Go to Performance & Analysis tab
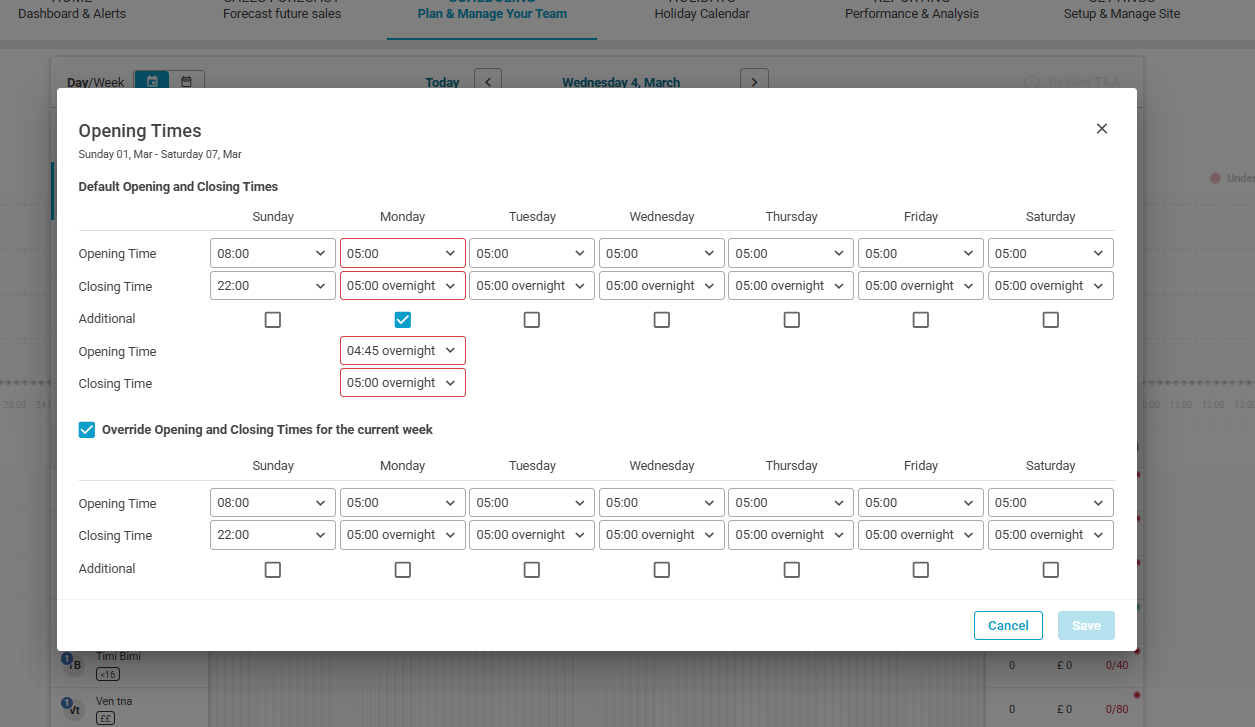 click(x=911, y=14)
